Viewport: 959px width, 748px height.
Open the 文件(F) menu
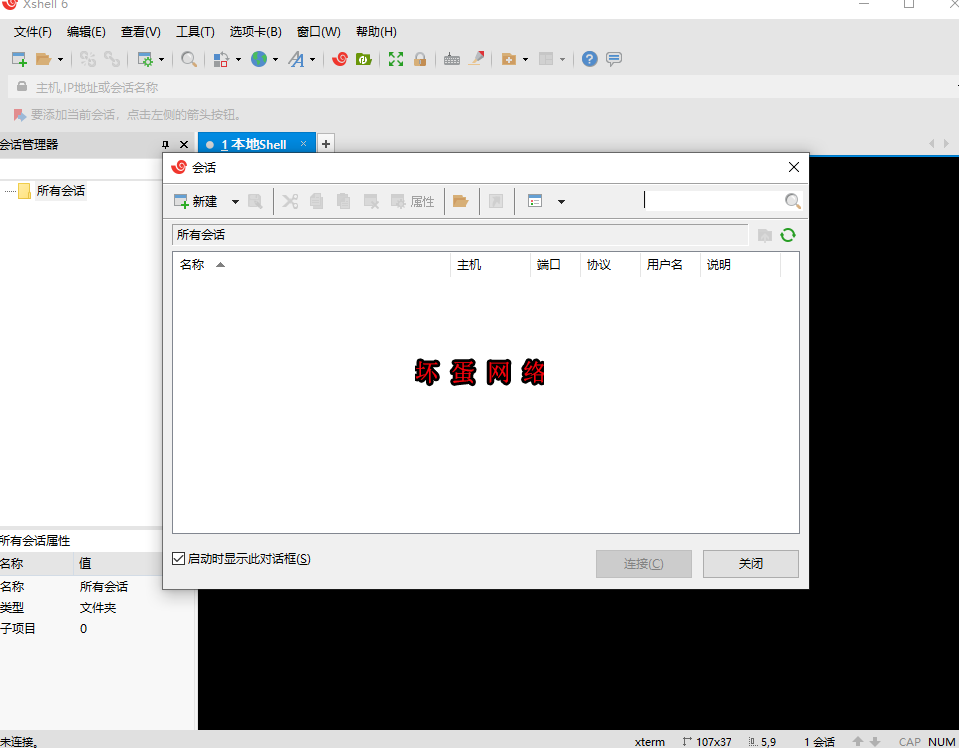pos(32,32)
